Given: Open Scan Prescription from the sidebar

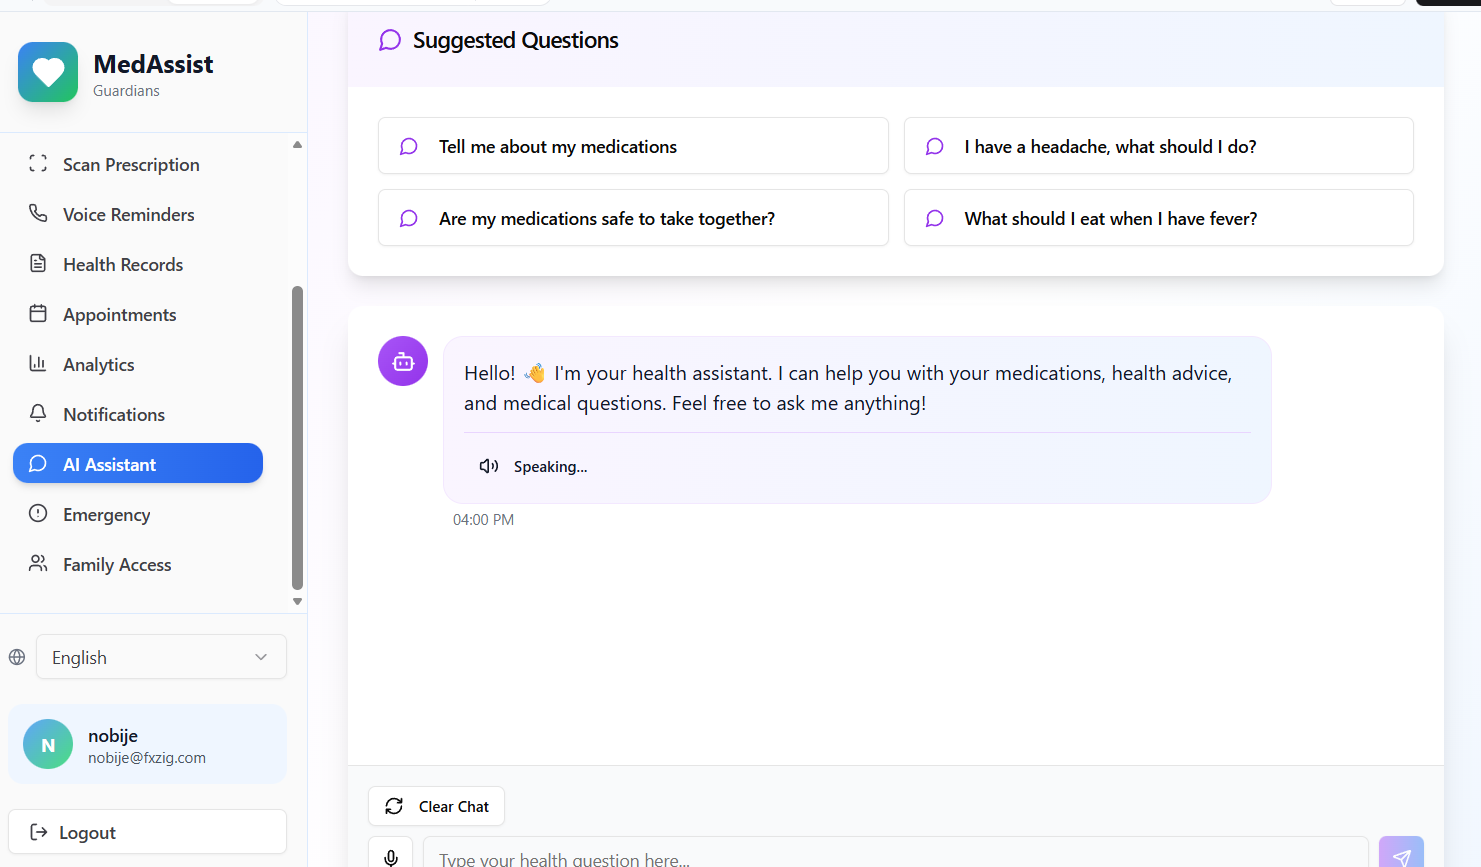Looking at the screenshot, I should [131, 165].
